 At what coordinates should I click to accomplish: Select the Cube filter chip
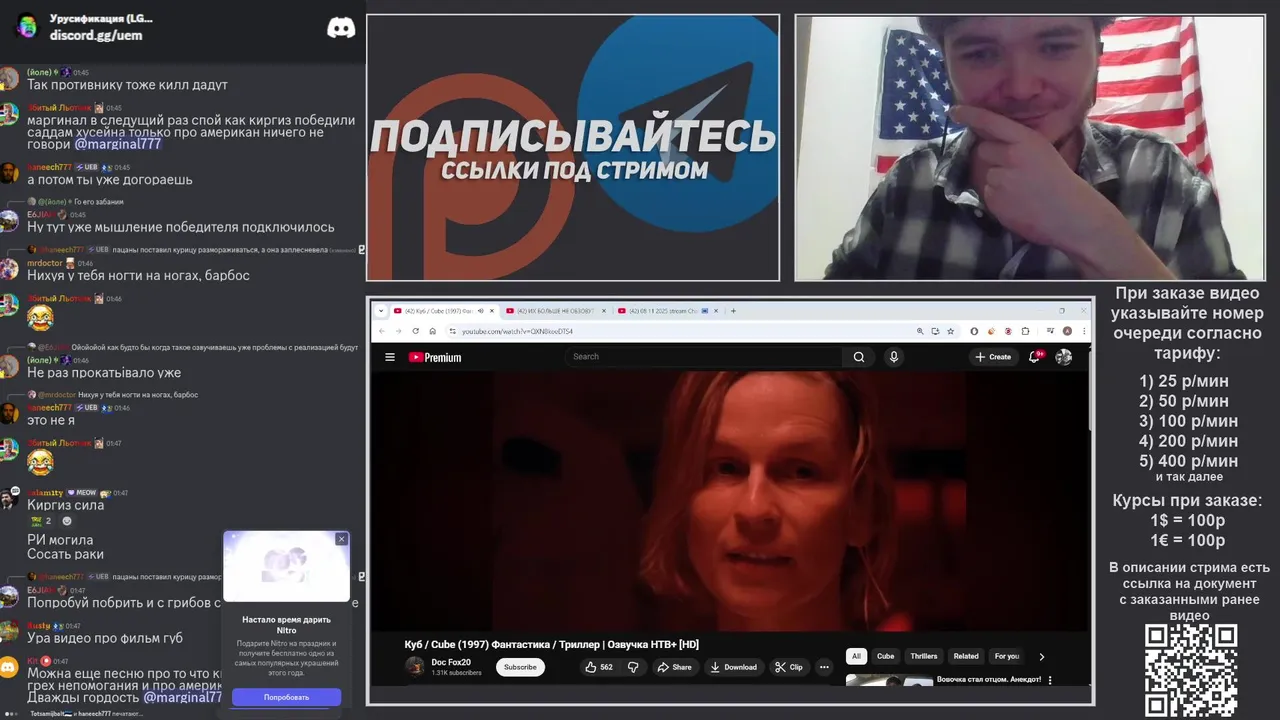coord(886,656)
